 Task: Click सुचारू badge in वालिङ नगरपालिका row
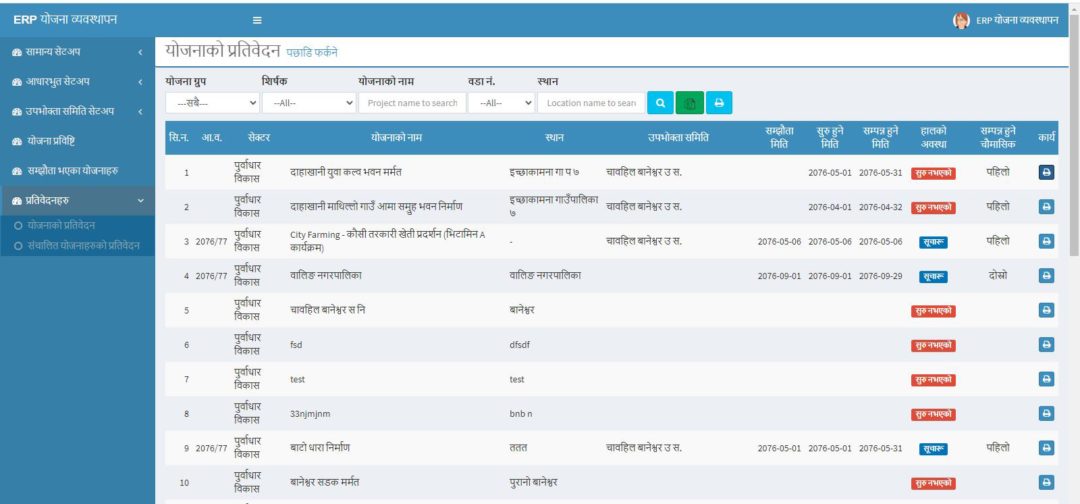933,277
